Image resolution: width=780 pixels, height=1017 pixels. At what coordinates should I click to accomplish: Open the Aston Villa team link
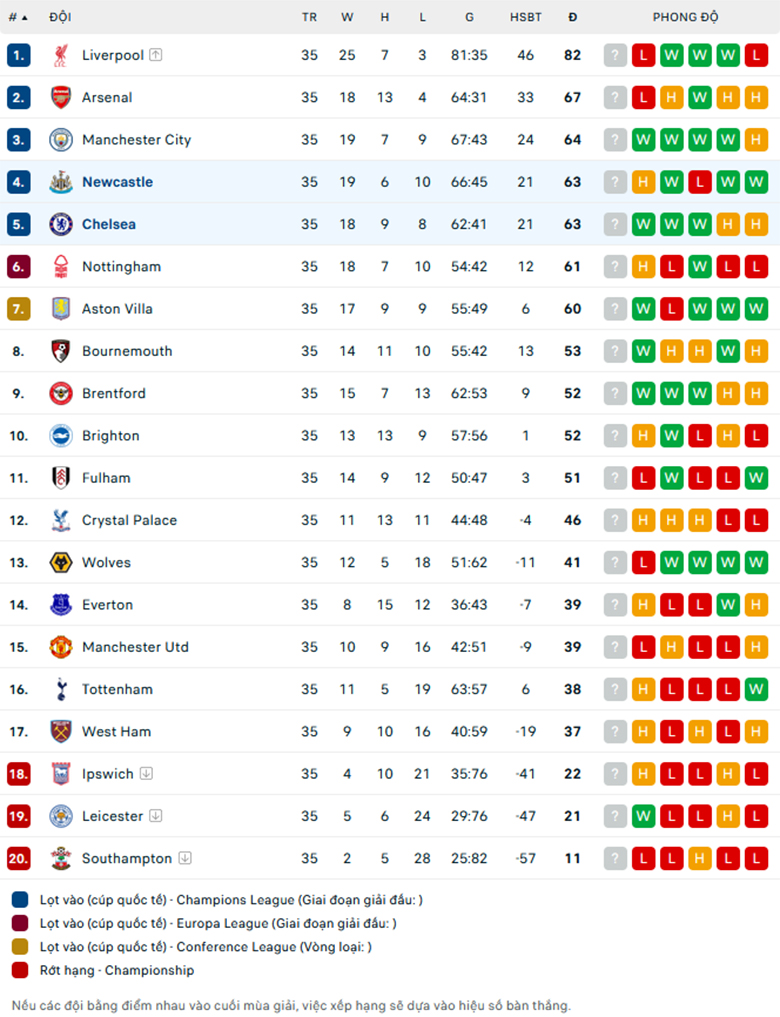117,309
